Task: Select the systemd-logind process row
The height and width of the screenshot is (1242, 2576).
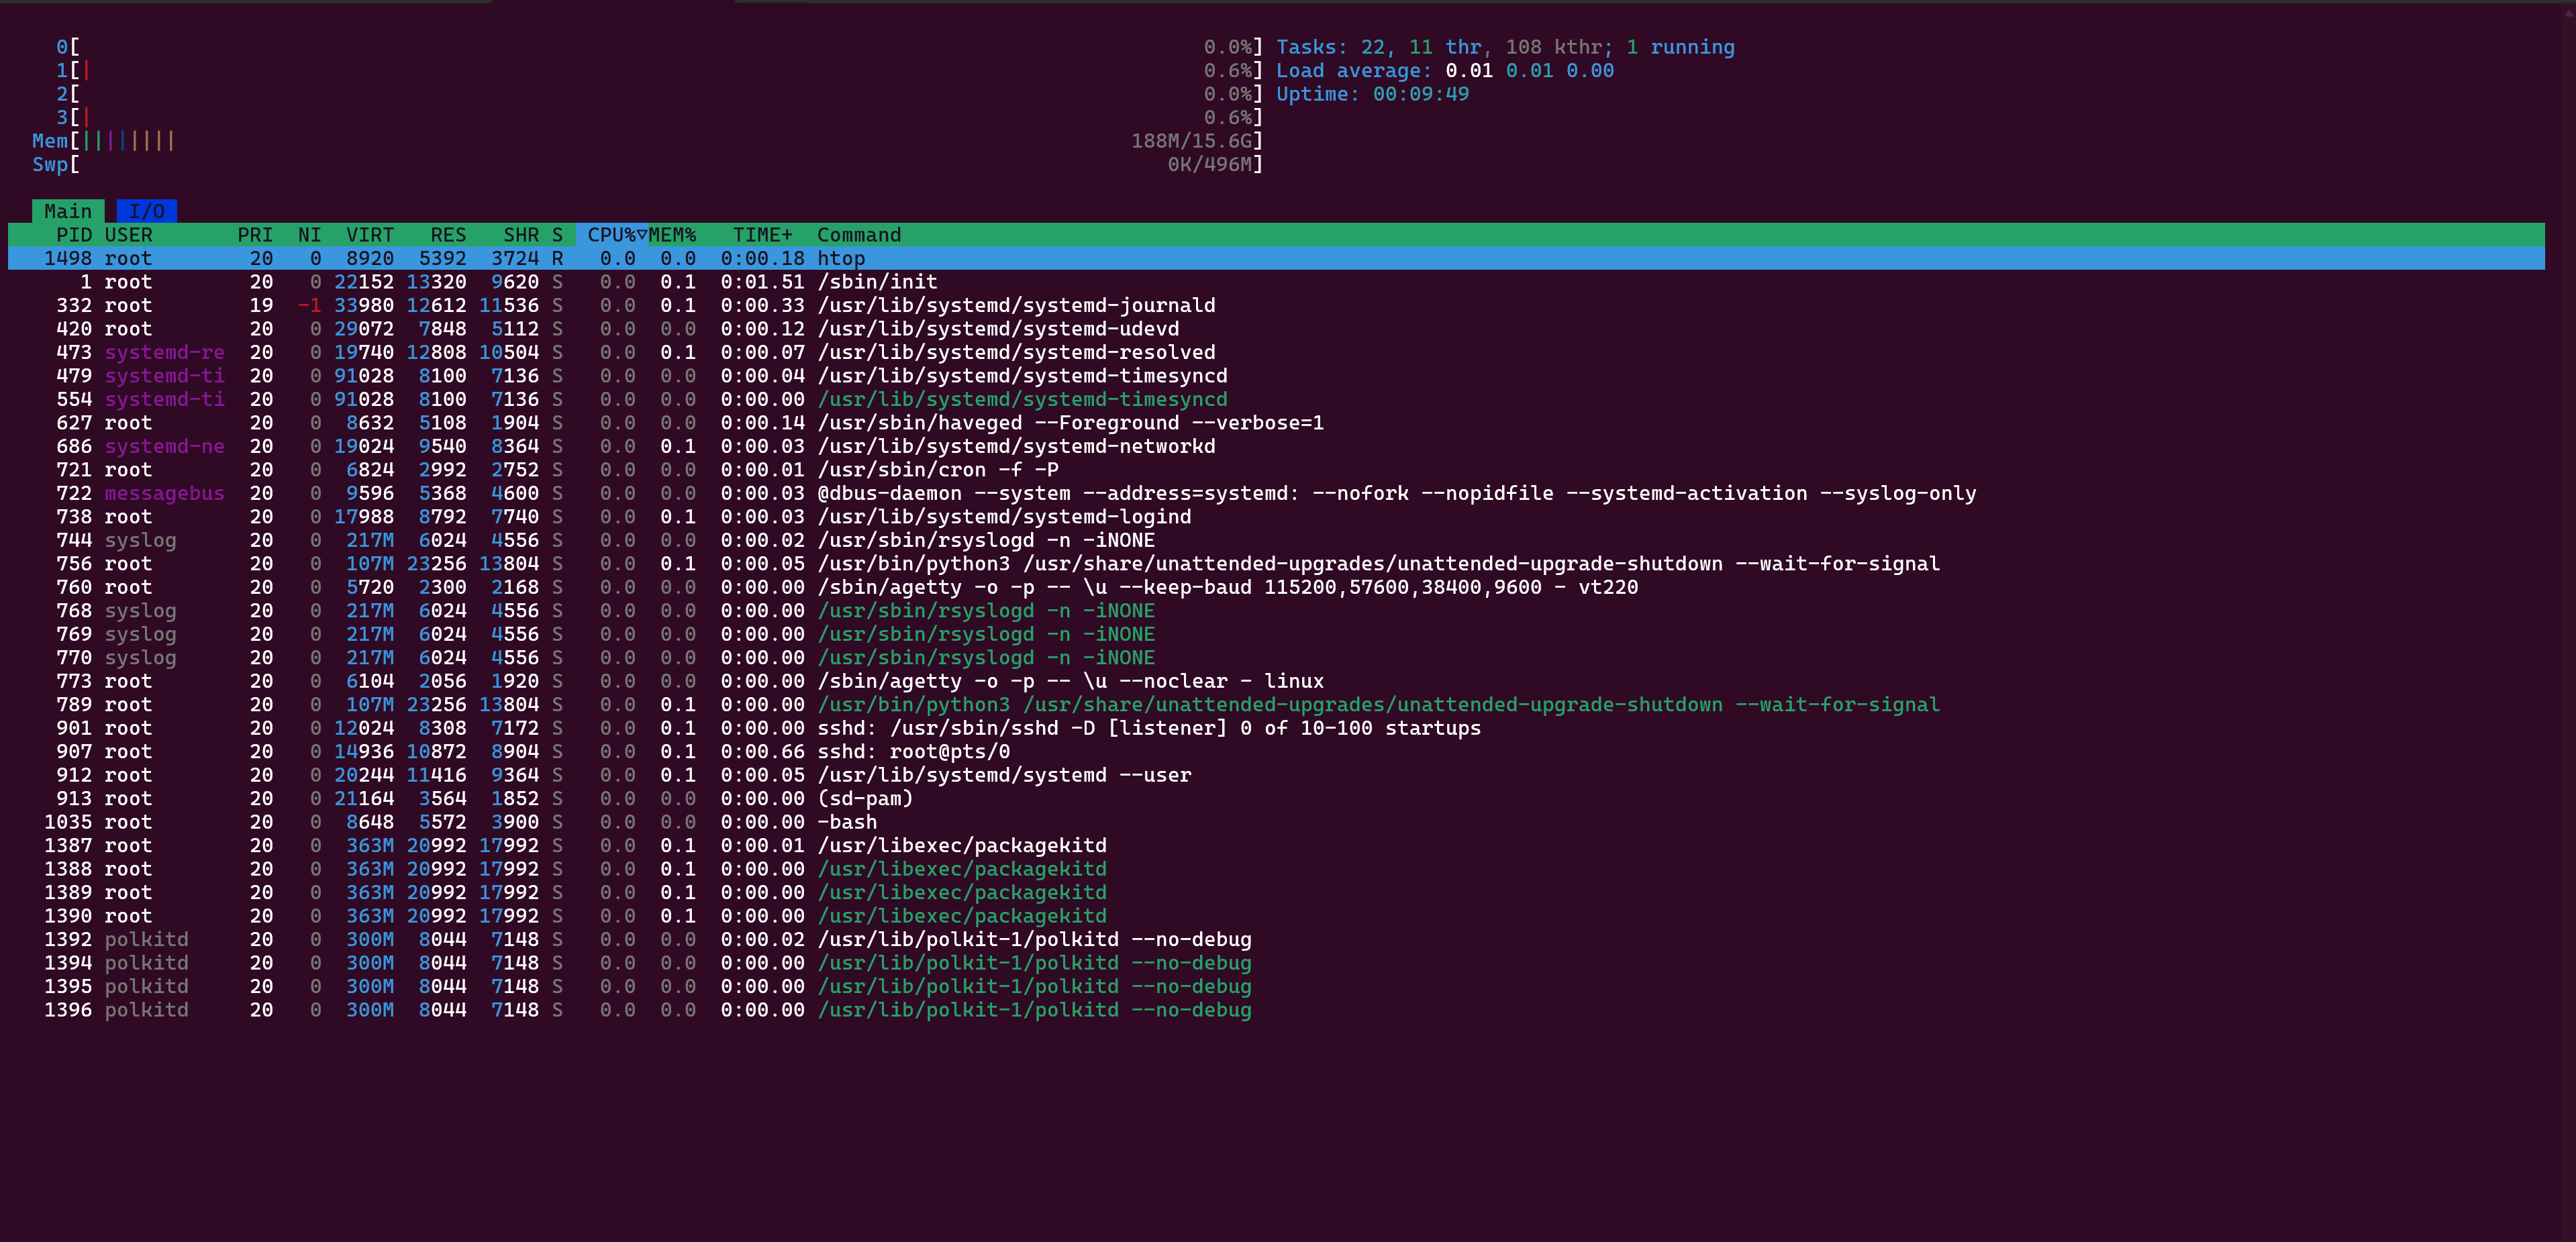Action: tap(1276, 517)
